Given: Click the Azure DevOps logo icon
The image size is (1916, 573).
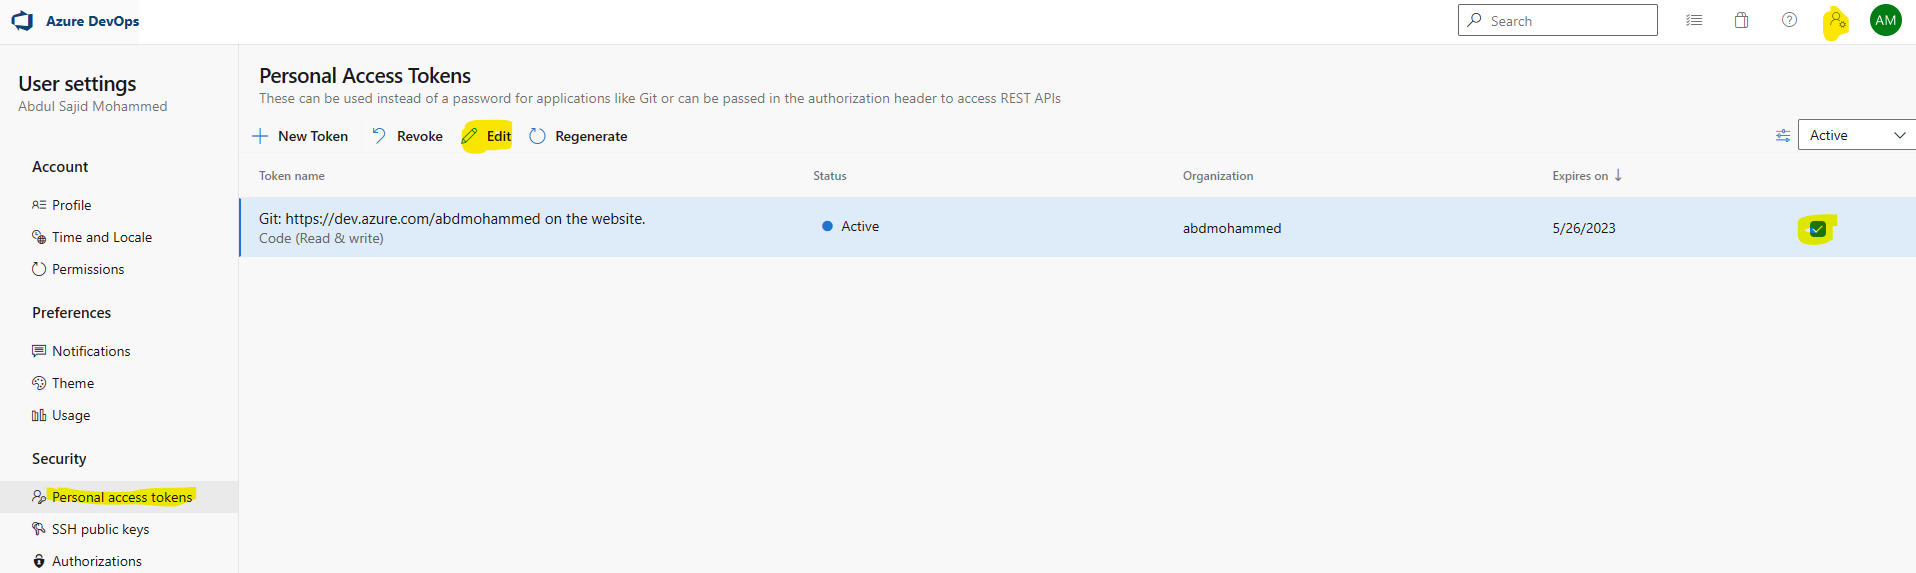Looking at the screenshot, I should pyautogui.click(x=22, y=21).
